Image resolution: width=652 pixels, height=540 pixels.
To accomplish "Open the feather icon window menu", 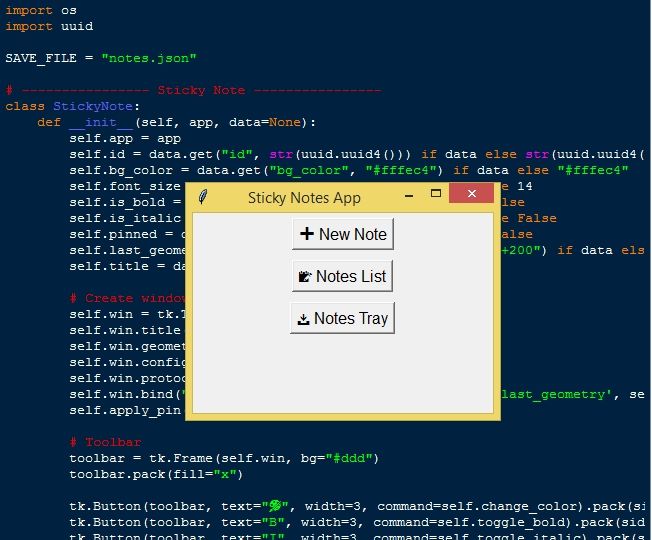I will click(203, 197).
